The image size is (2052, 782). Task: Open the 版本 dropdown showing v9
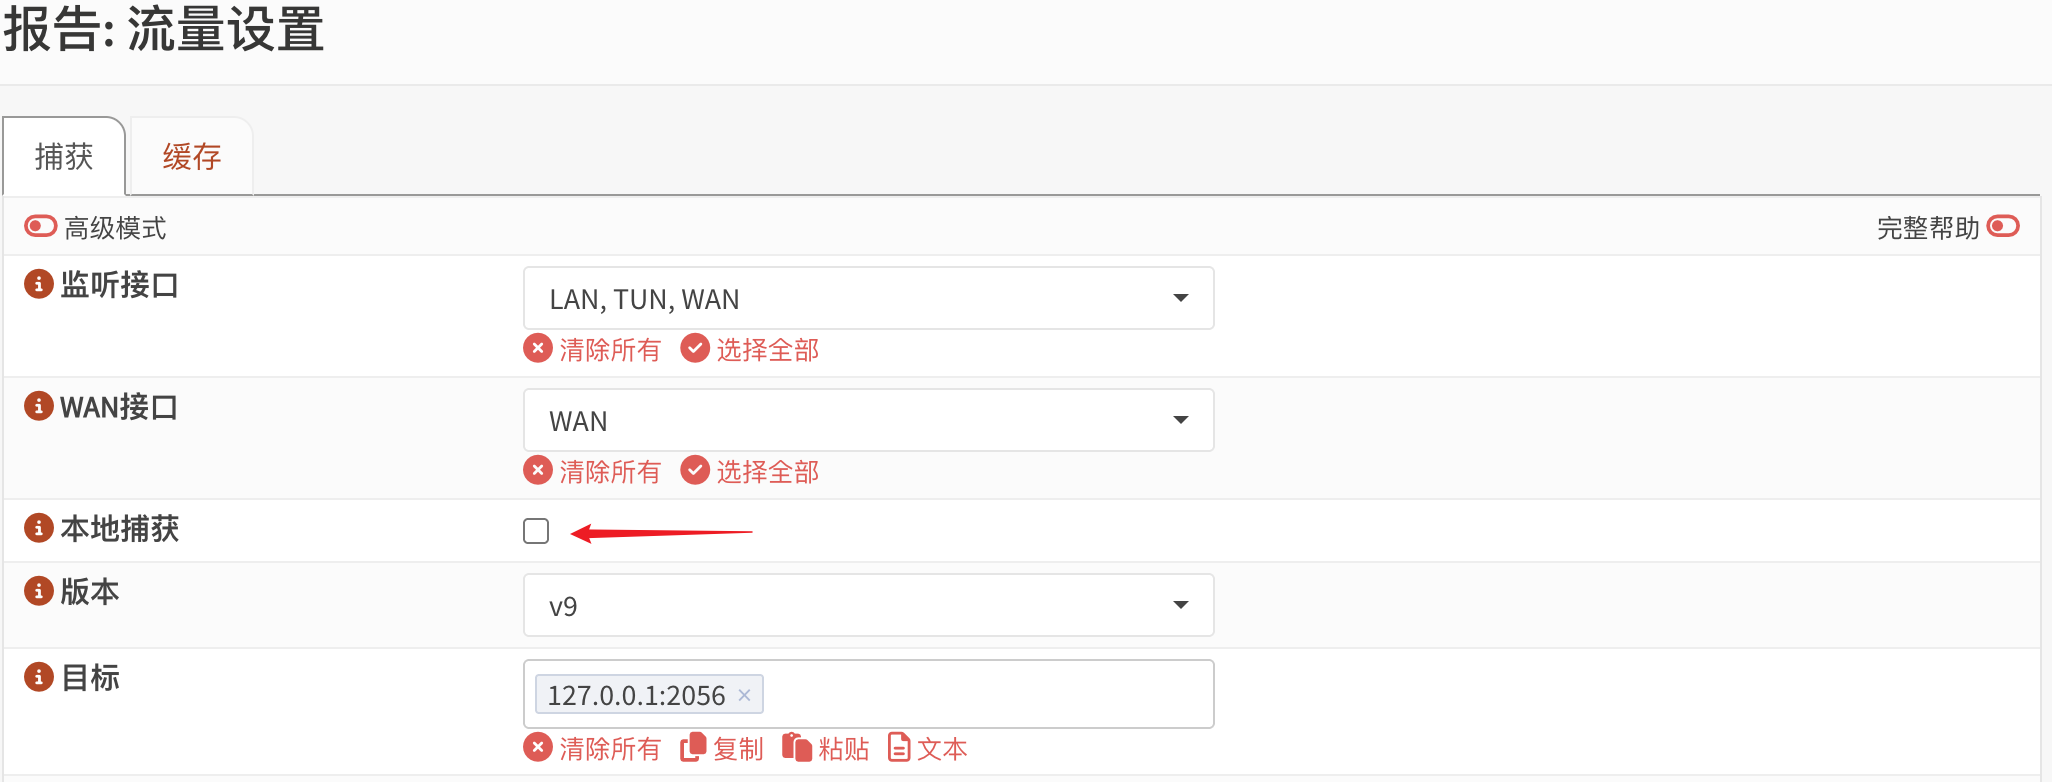[x=868, y=605]
